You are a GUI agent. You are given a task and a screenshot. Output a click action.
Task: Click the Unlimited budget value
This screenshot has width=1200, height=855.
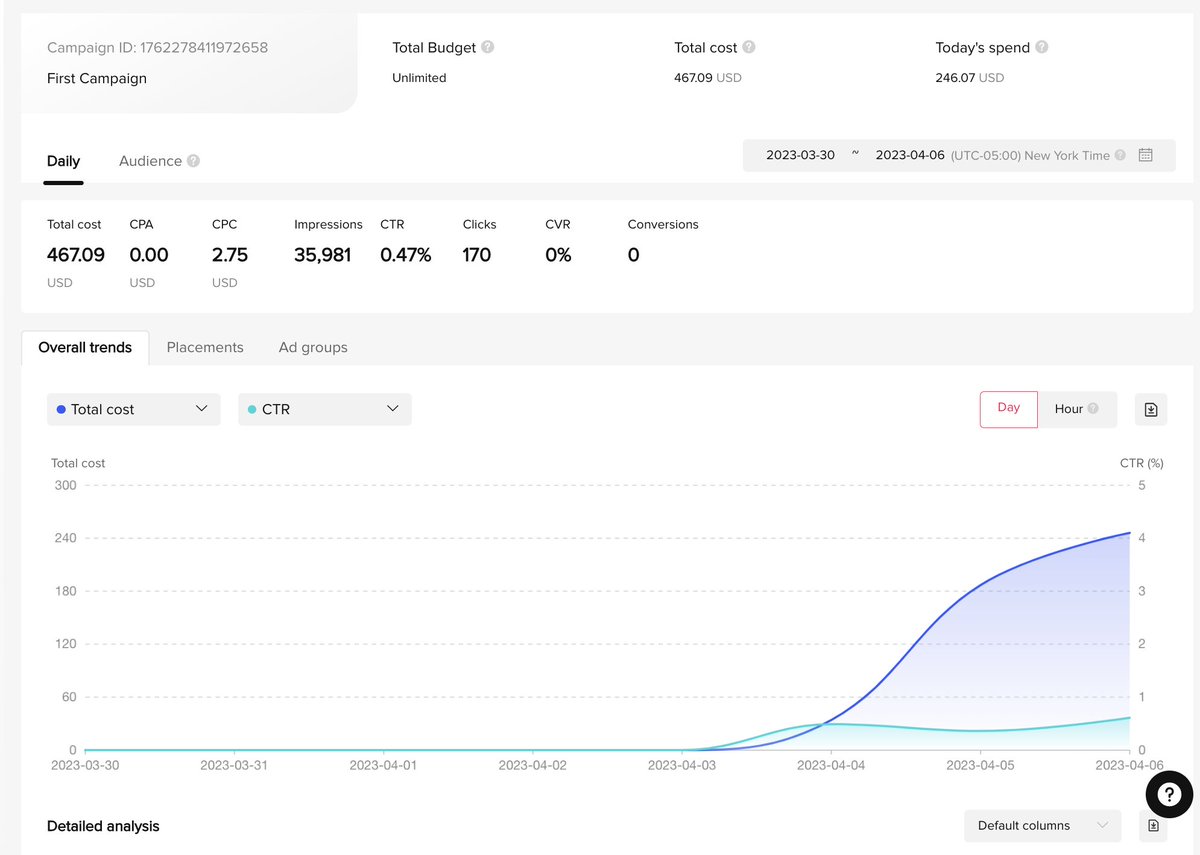[419, 78]
